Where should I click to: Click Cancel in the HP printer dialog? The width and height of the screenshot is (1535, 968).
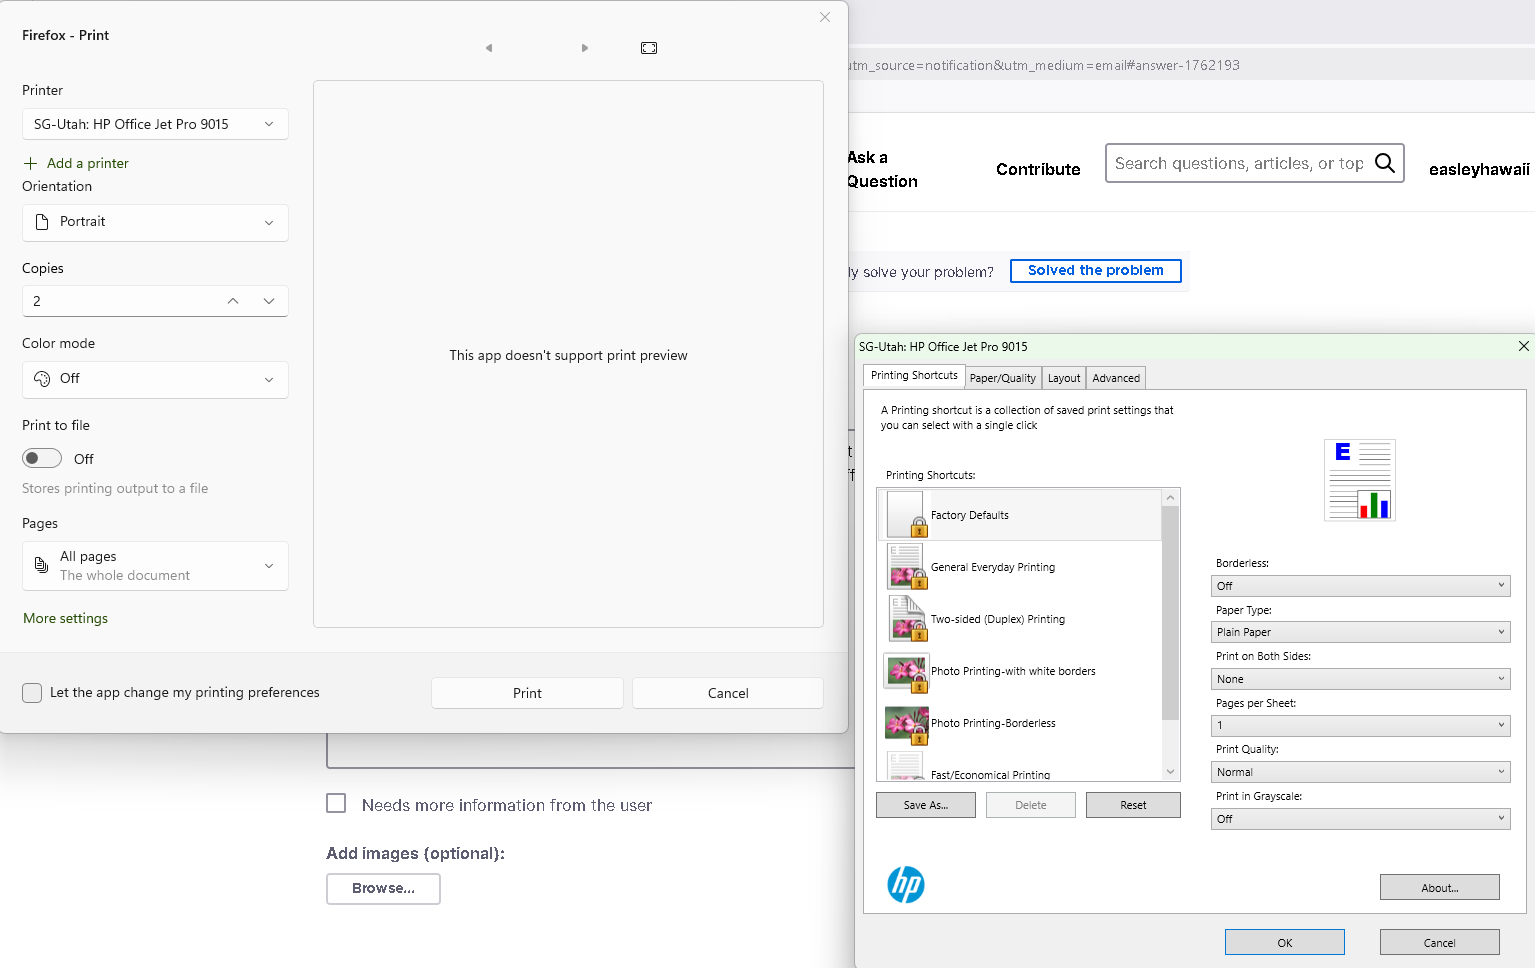[x=1440, y=943]
